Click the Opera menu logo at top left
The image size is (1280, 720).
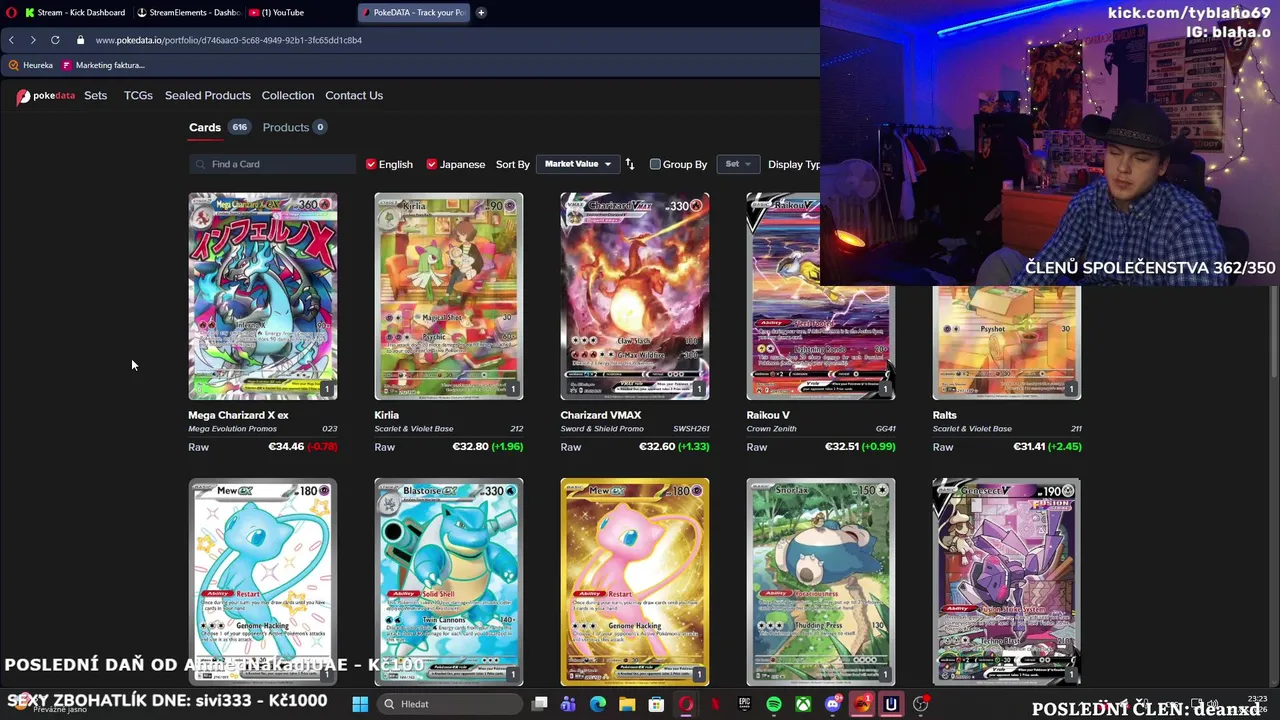[11, 12]
